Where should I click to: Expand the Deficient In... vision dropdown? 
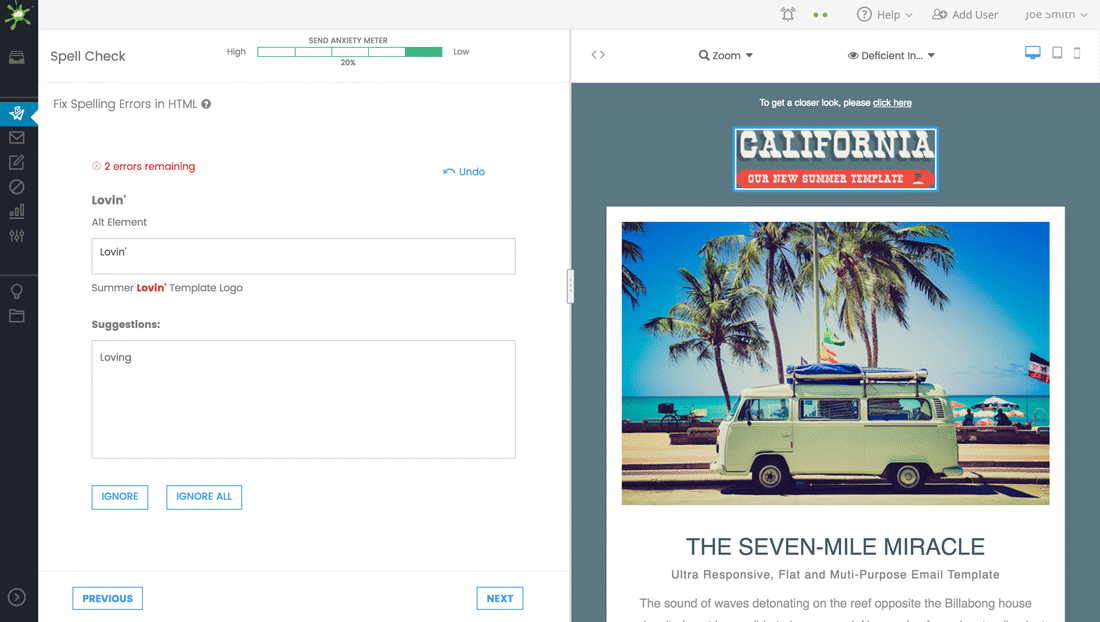[x=891, y=55]
